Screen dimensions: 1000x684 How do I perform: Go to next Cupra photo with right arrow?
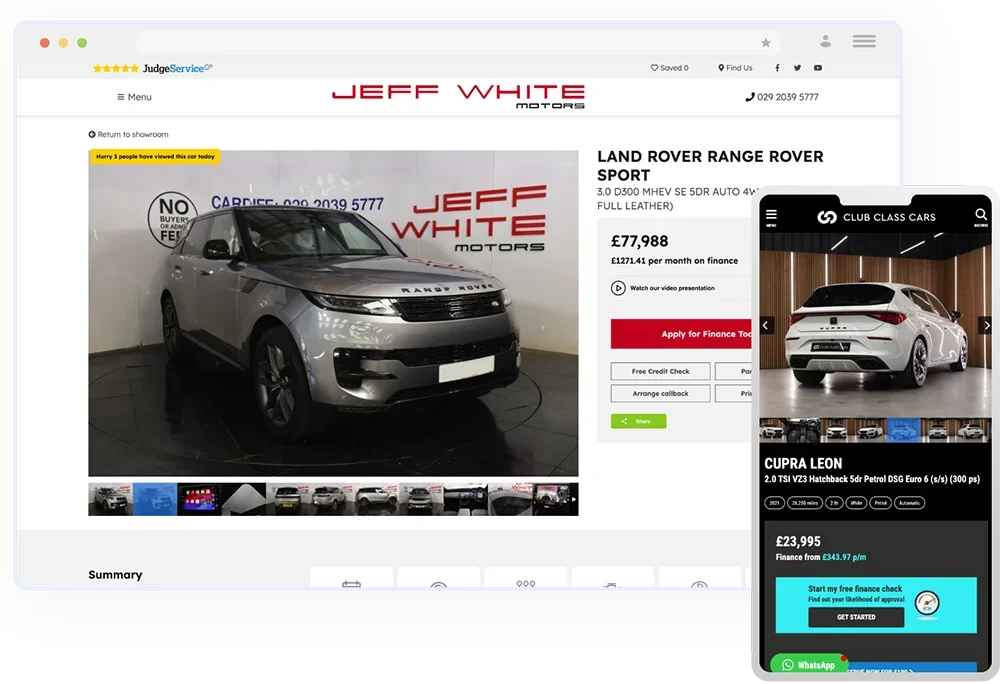coord(985,326)
